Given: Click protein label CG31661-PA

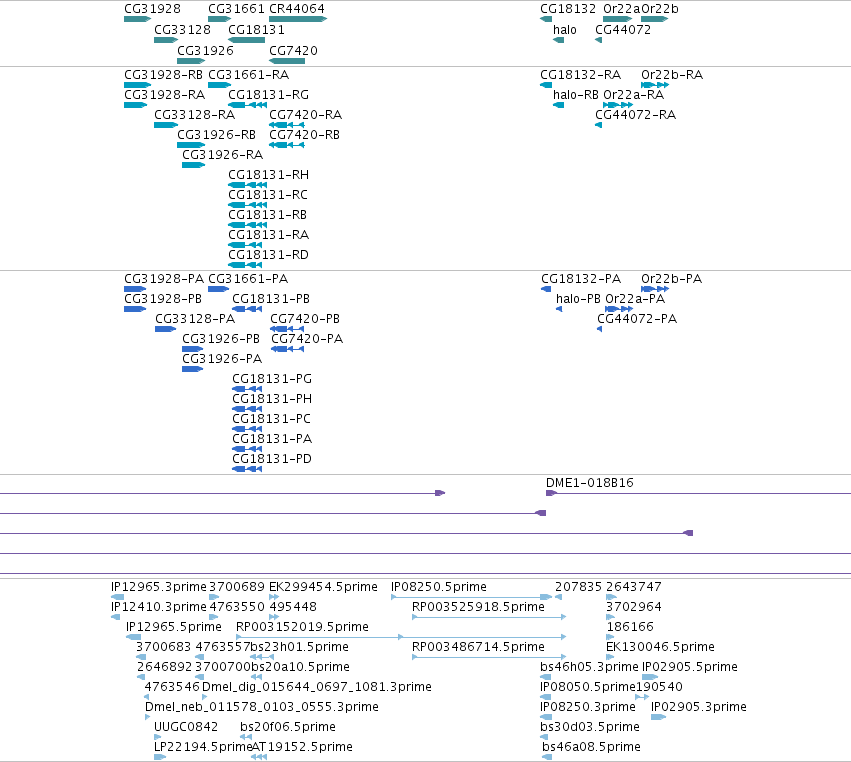Looking at the screenshot, I should point(248,279).
